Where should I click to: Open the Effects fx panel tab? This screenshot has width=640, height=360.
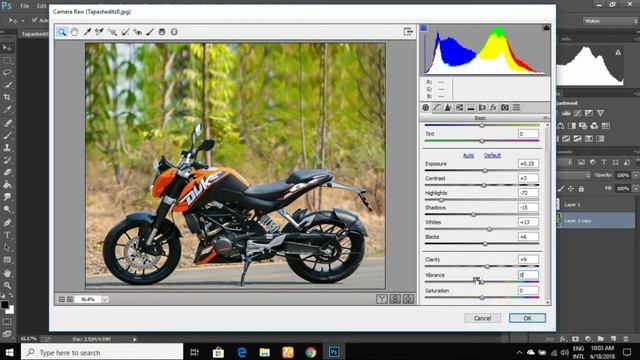click(x=493, y=108)
